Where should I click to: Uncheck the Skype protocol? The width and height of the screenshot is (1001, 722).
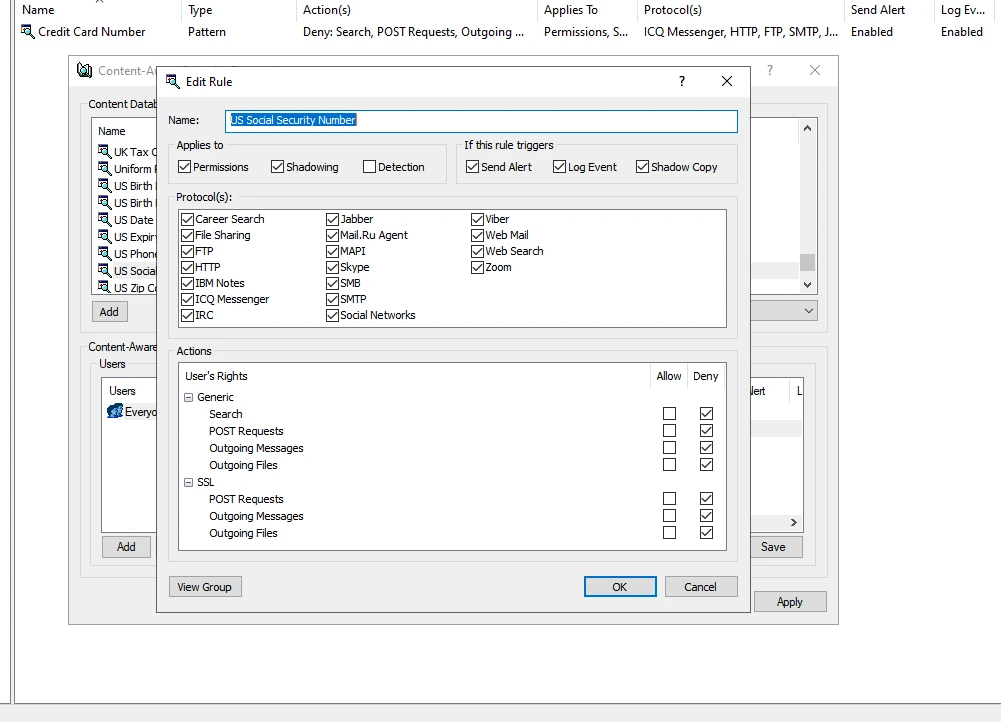click(x=332, y=267)
